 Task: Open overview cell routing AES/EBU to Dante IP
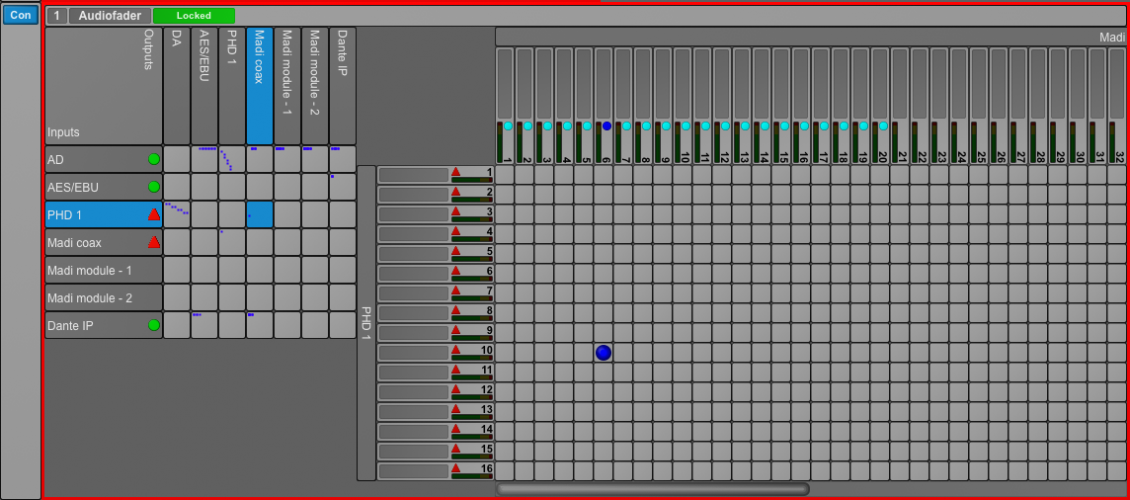(342, 187)
